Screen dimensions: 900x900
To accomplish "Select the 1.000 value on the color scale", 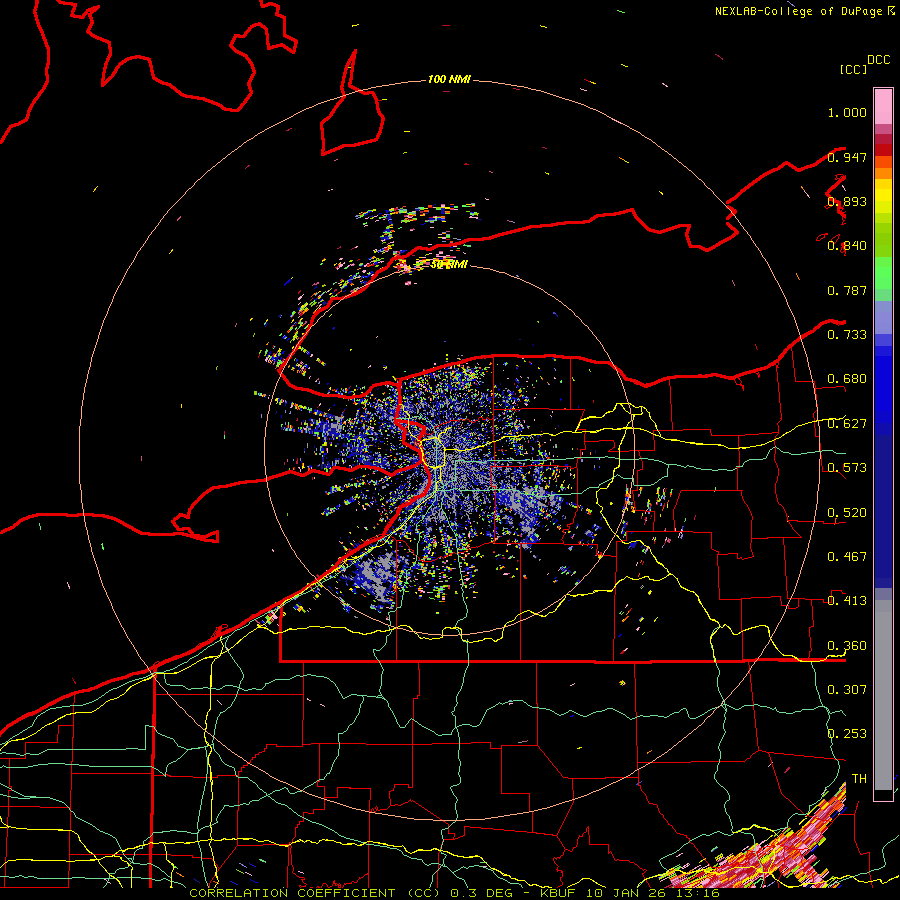I will [x=847, y=112].
